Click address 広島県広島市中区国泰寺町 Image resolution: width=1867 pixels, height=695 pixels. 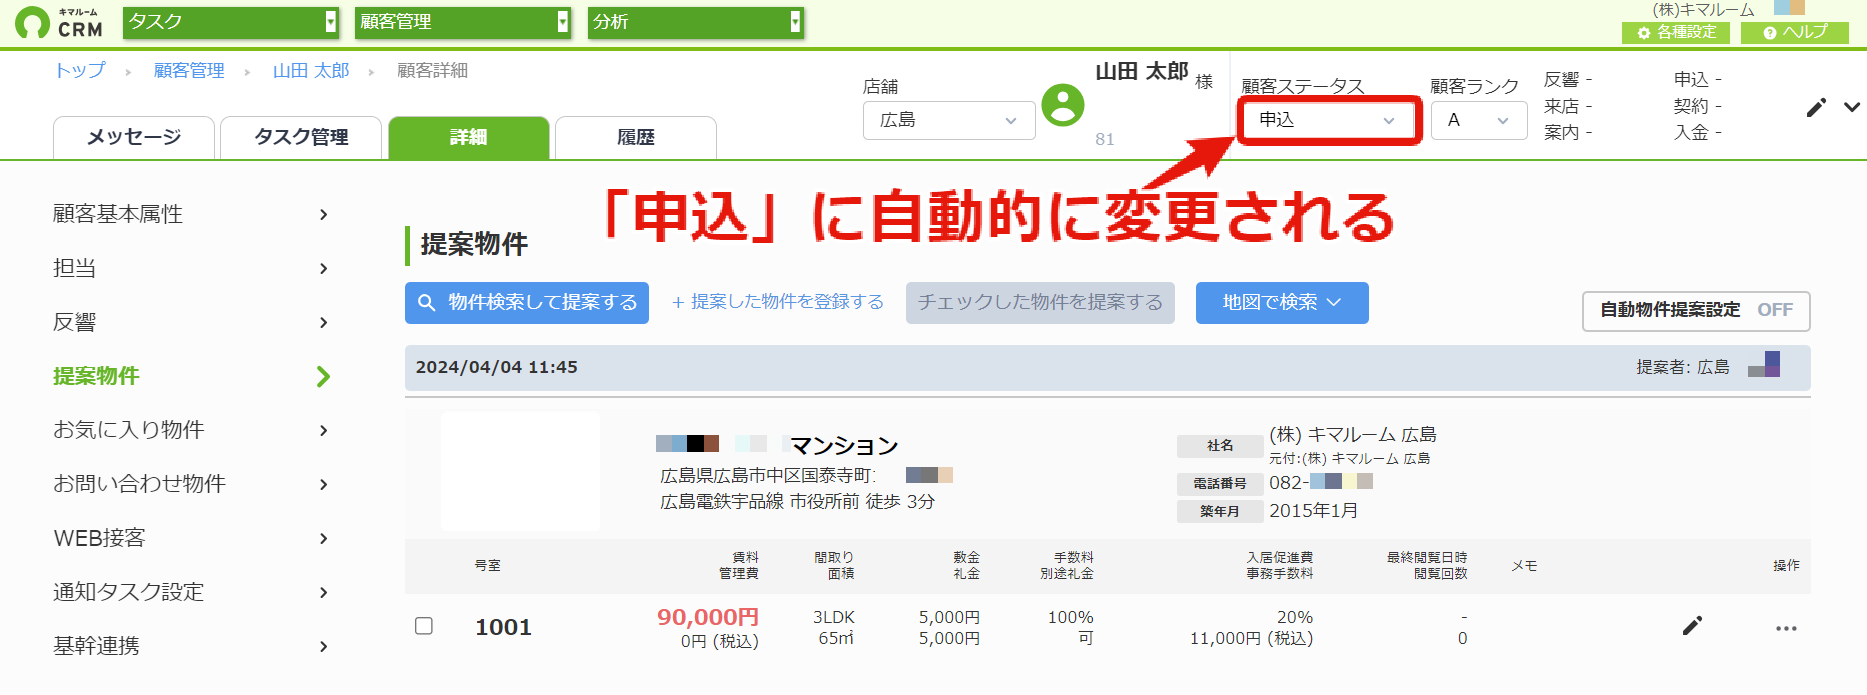coord(768,475)
